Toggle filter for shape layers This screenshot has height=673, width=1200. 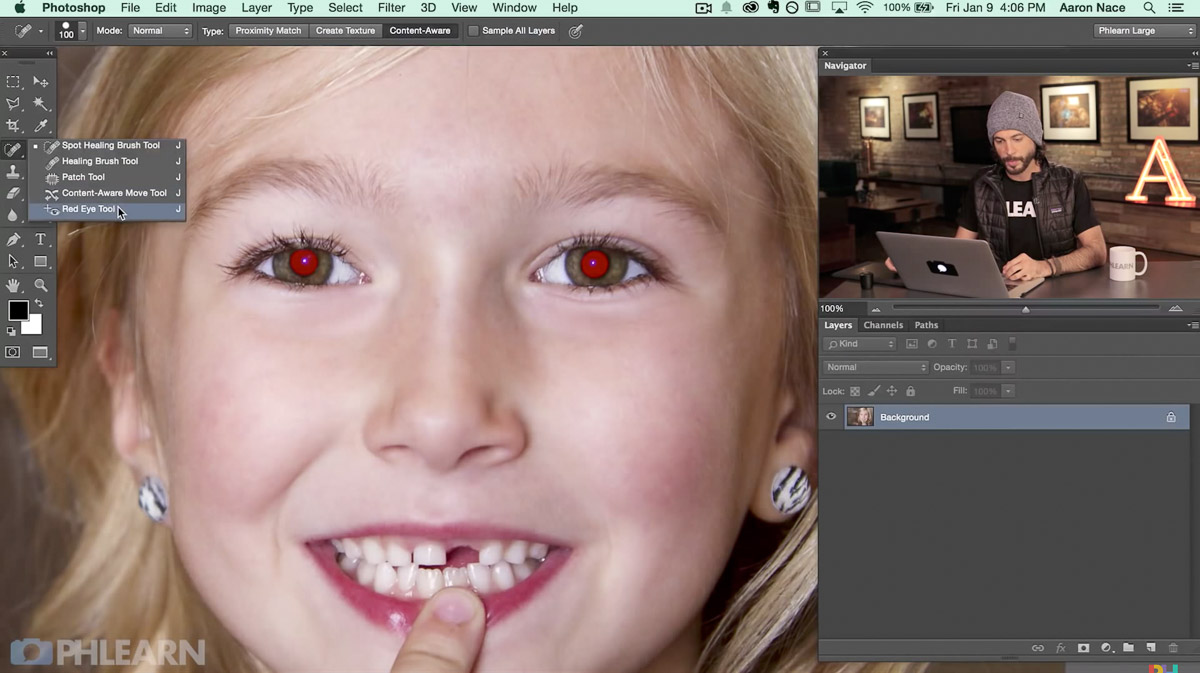[972, 344]
